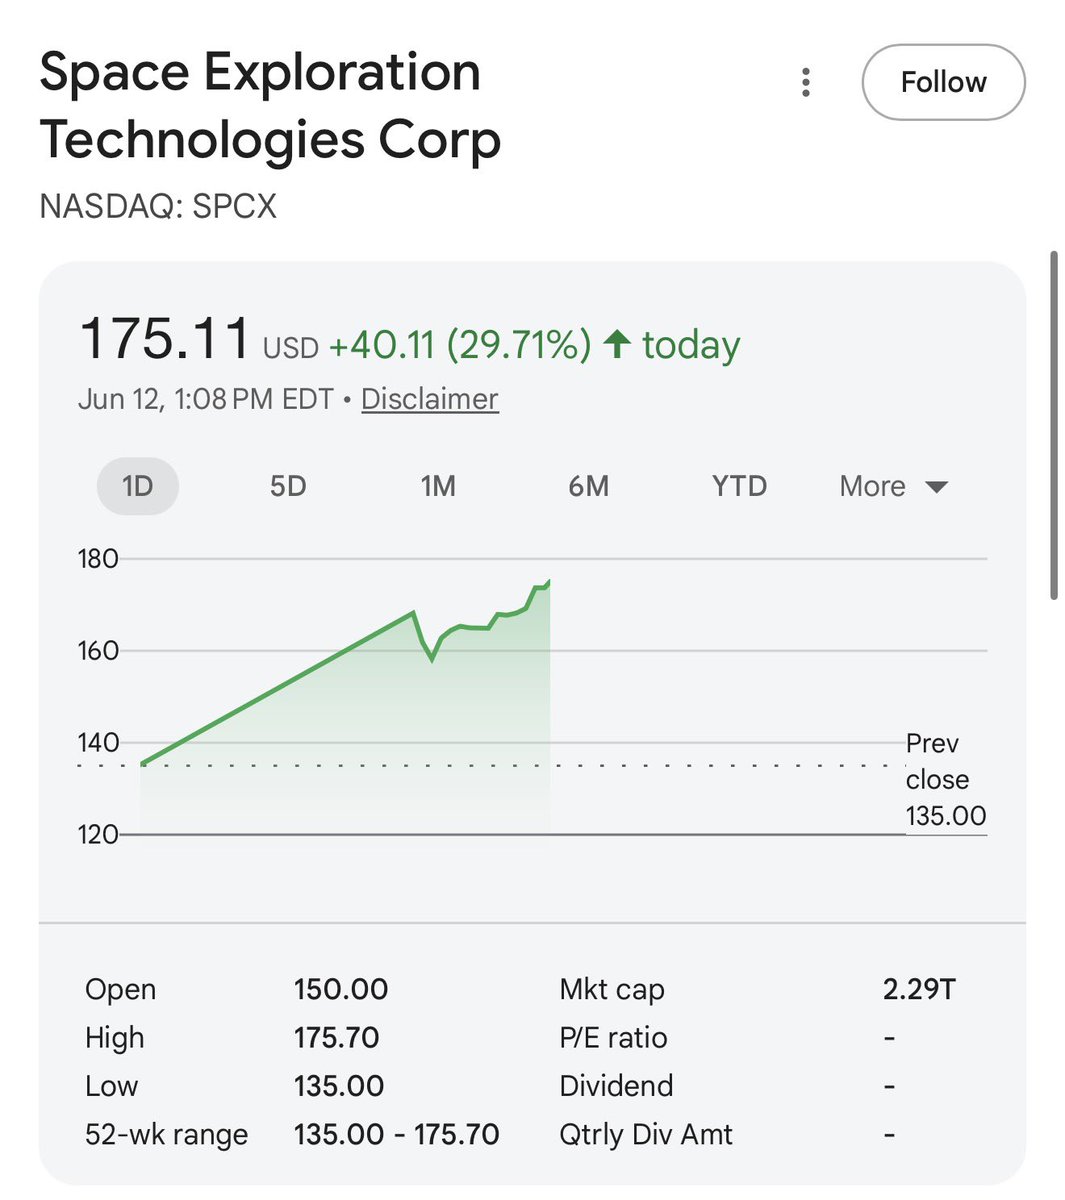Switch to the 5D chart range
This screenshot has width=1065, height=1200.
coord(288,486)
